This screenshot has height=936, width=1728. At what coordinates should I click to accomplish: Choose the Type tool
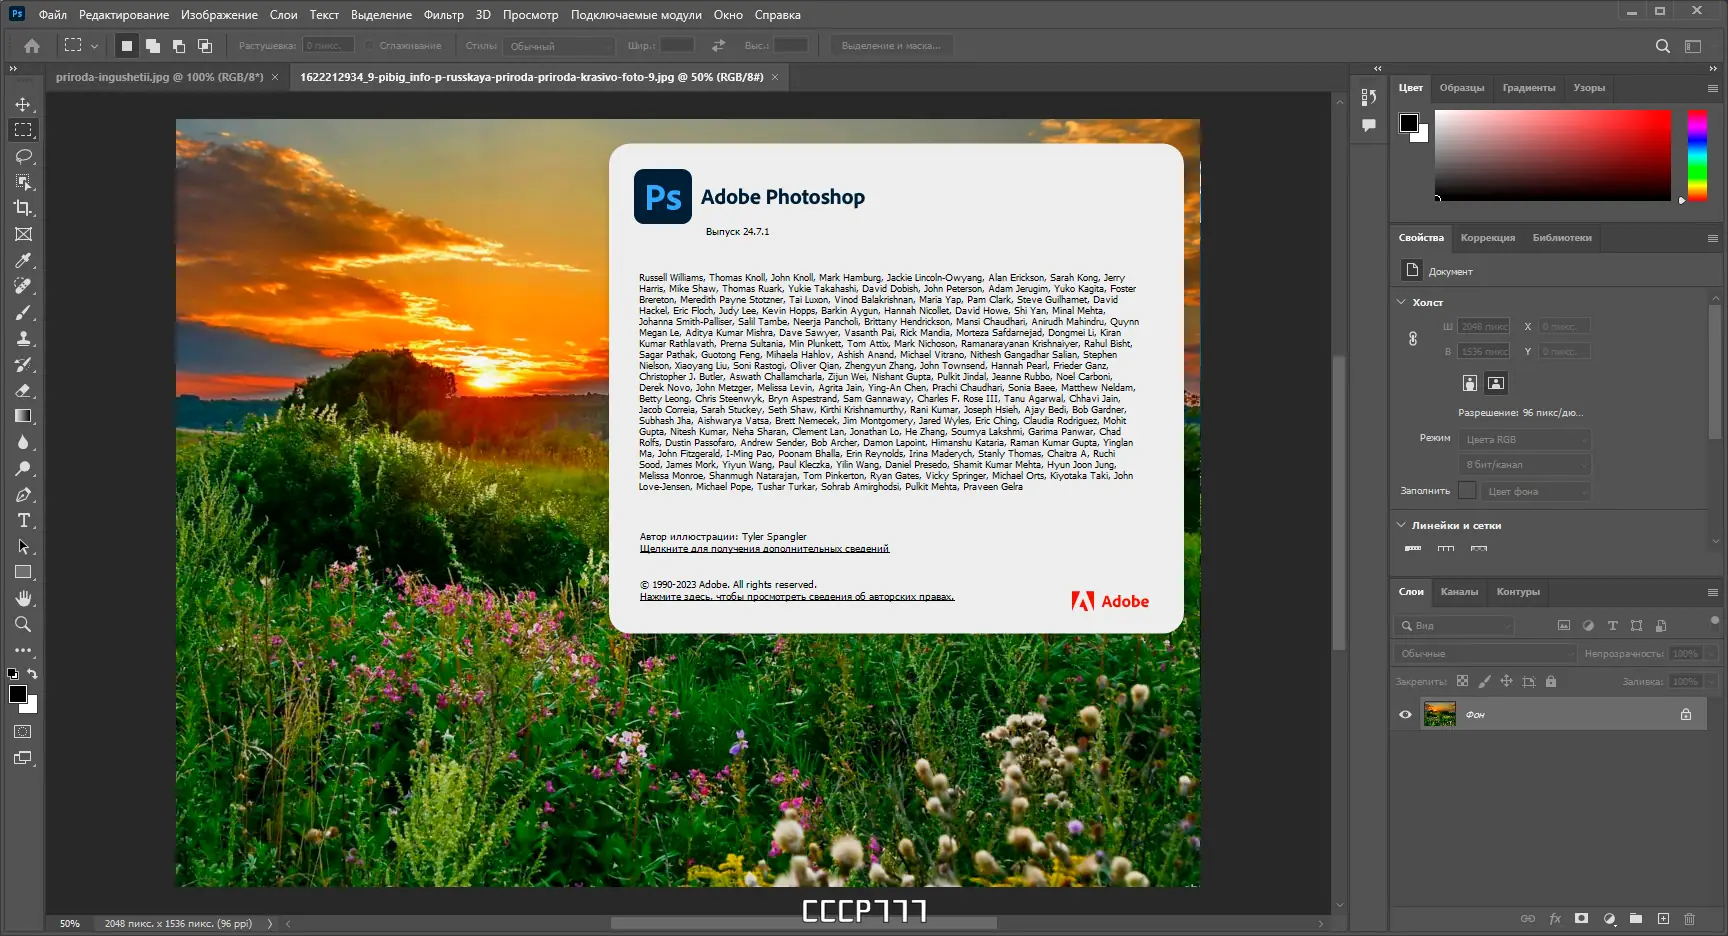[22, 520]
